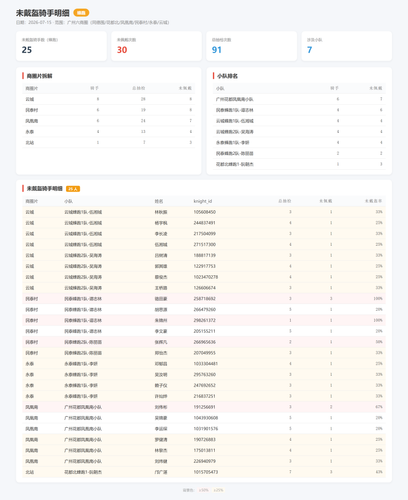Click the summary card showing 25
Viewport: 408px width, 500px height.
pyautogui.click(x=61, y=46)
